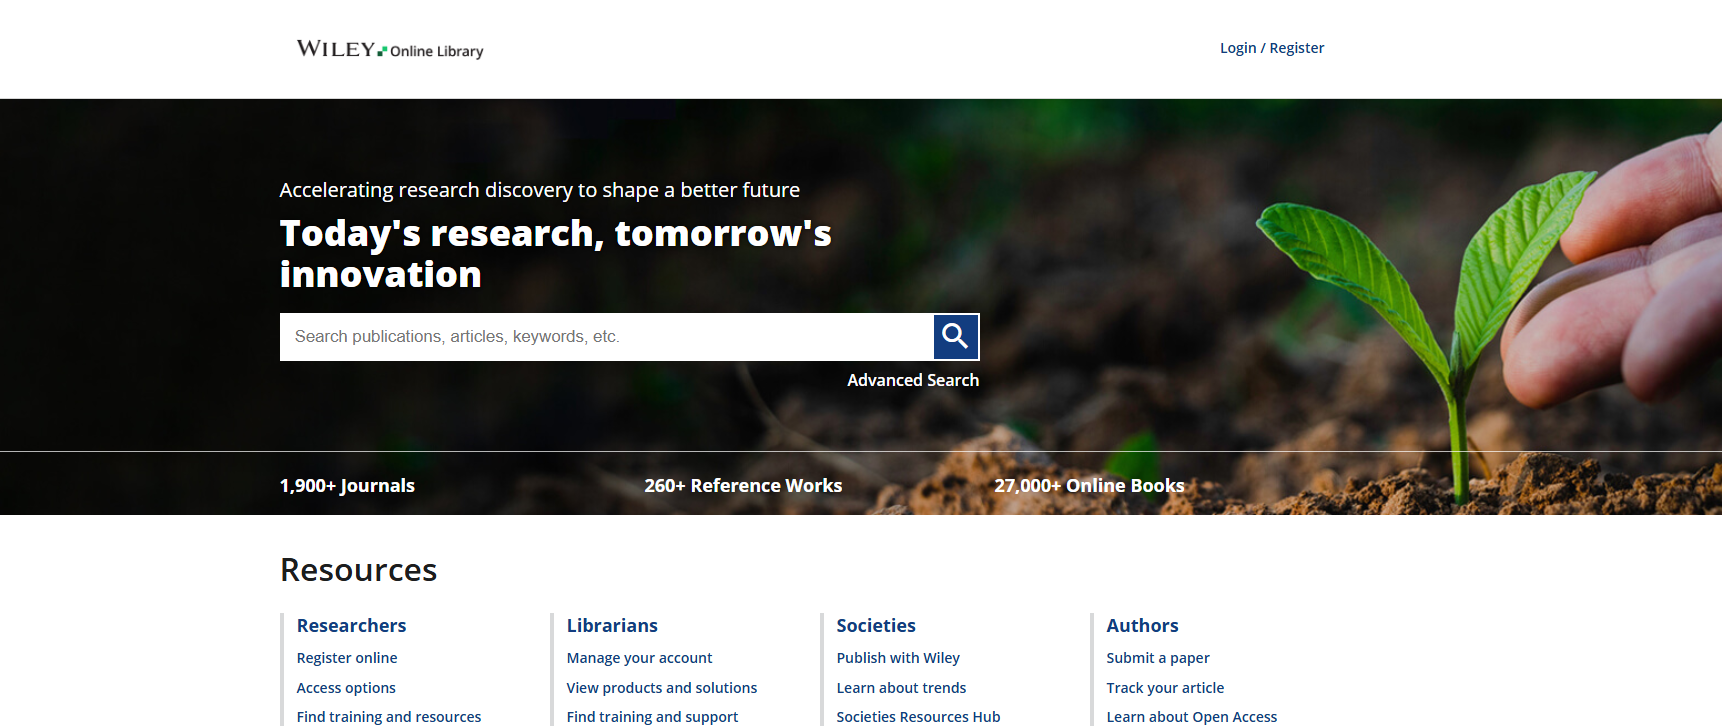This screenshot has height=726, width=1722.
Task: Click Publish with Wiley under Societies
Action: coord(898,658)
